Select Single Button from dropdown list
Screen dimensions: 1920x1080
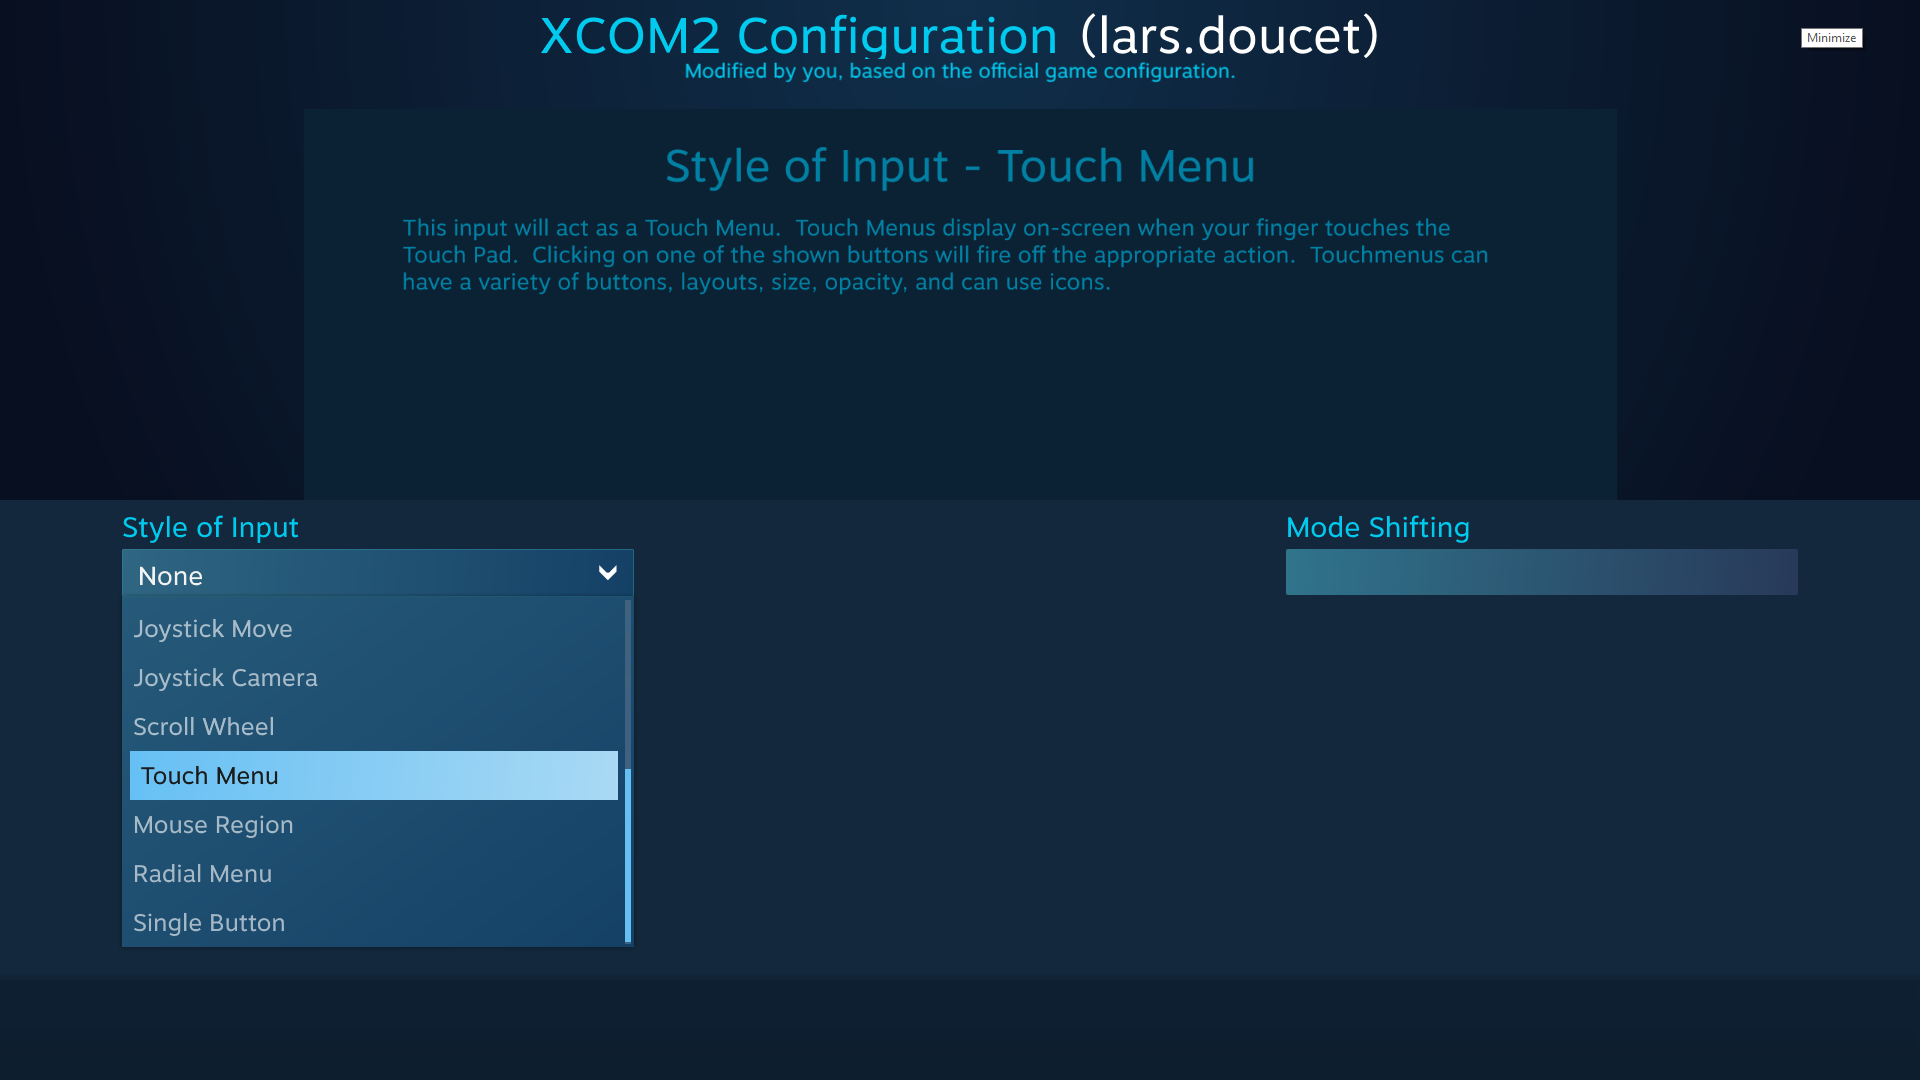373,922
